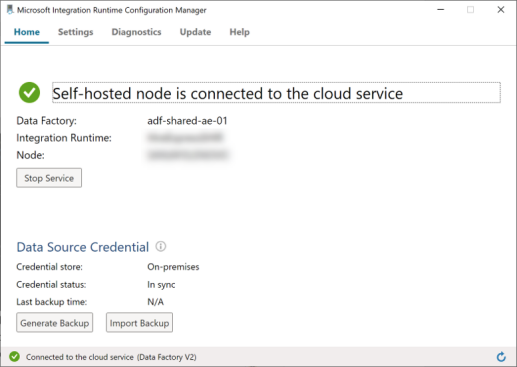517x367 pixels.
Task: Click the 'Data Factory:' label
Action: click(x=46, y=121)
